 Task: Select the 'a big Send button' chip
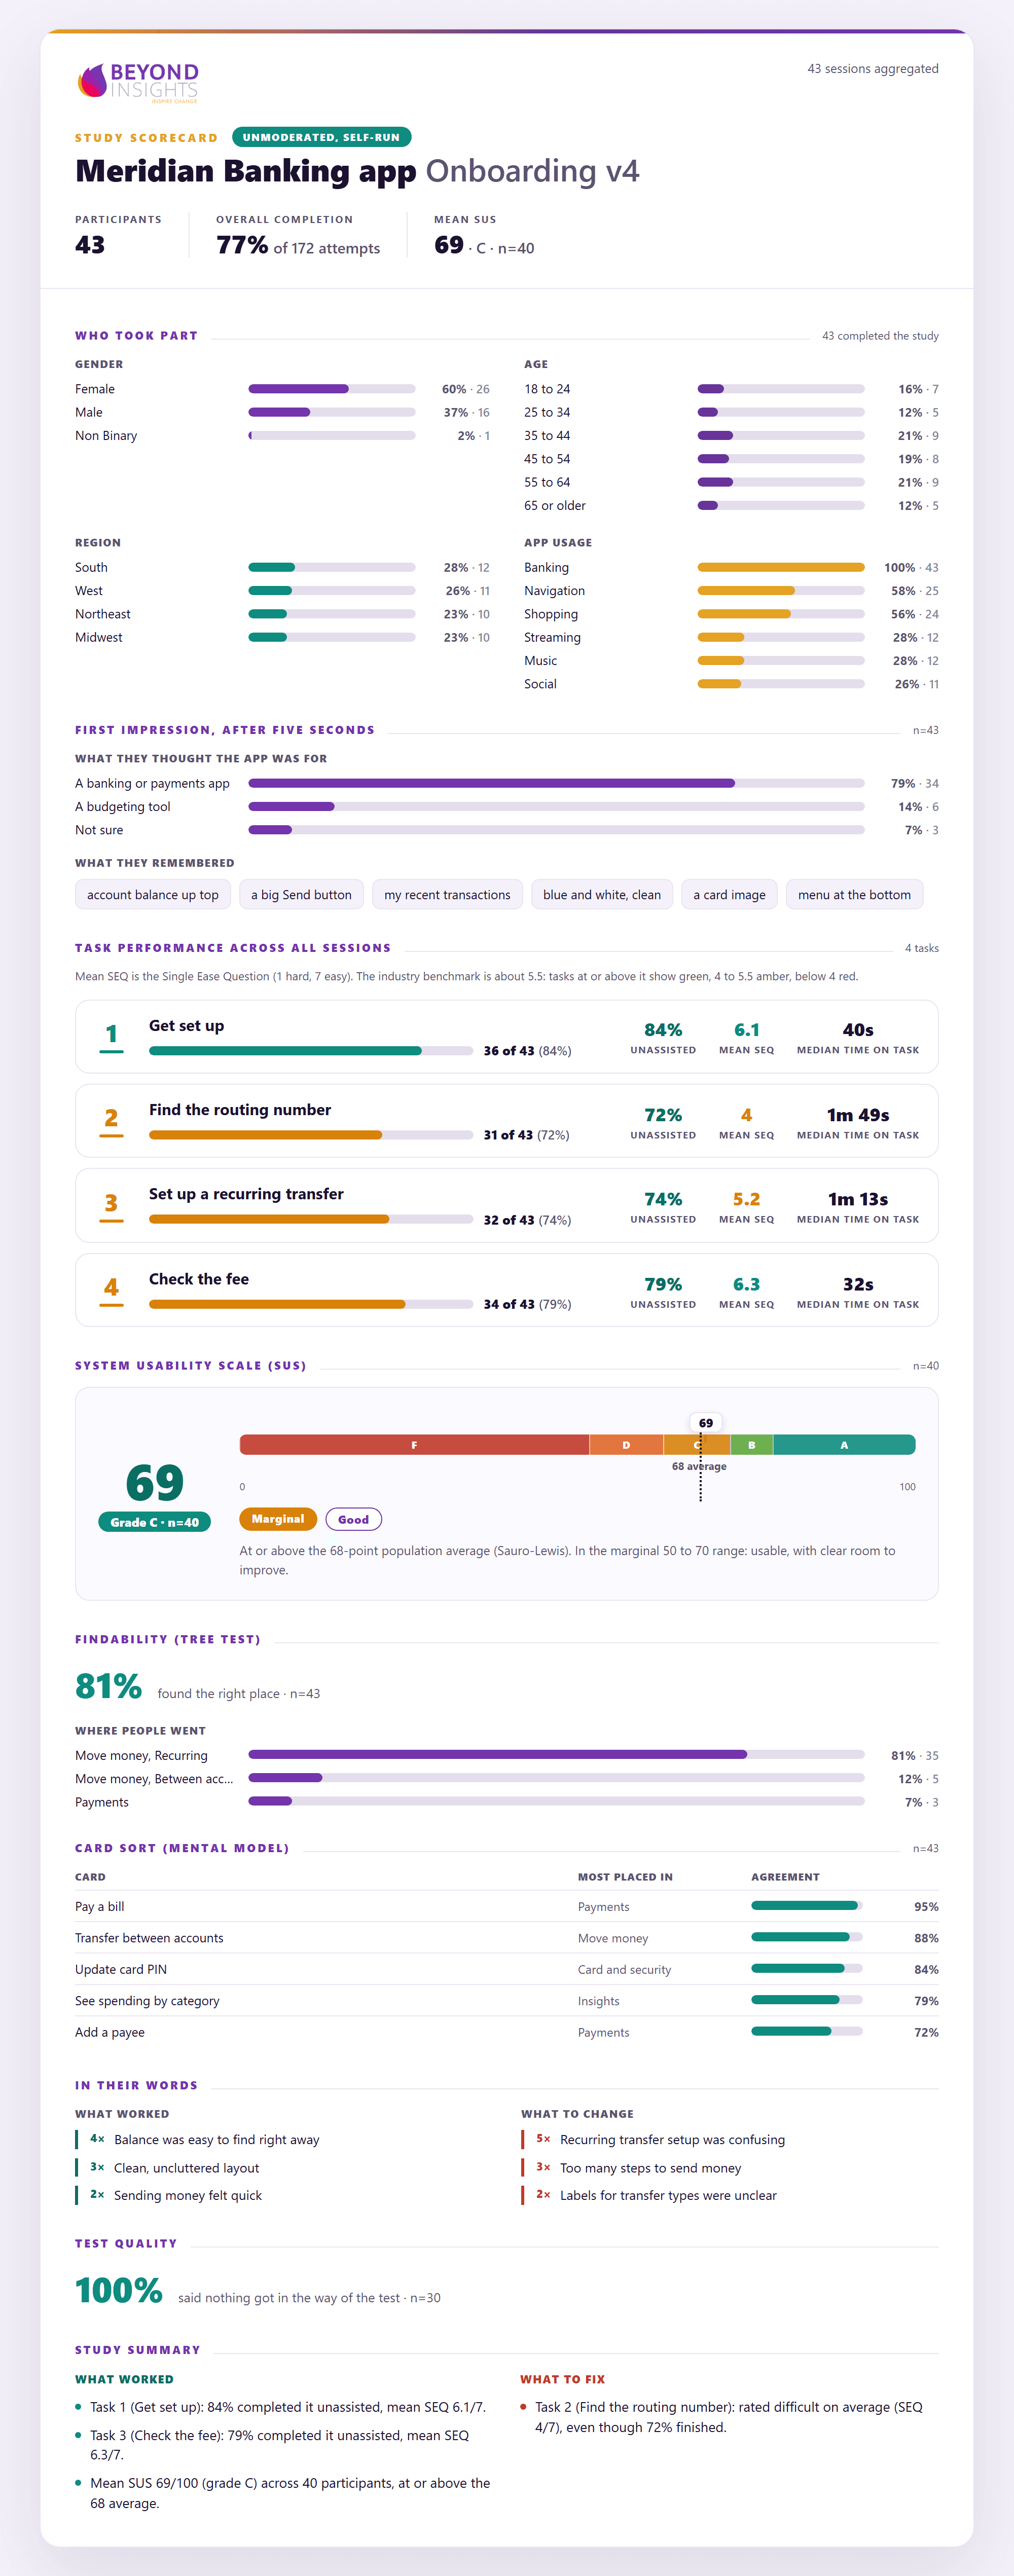point(301,895)
